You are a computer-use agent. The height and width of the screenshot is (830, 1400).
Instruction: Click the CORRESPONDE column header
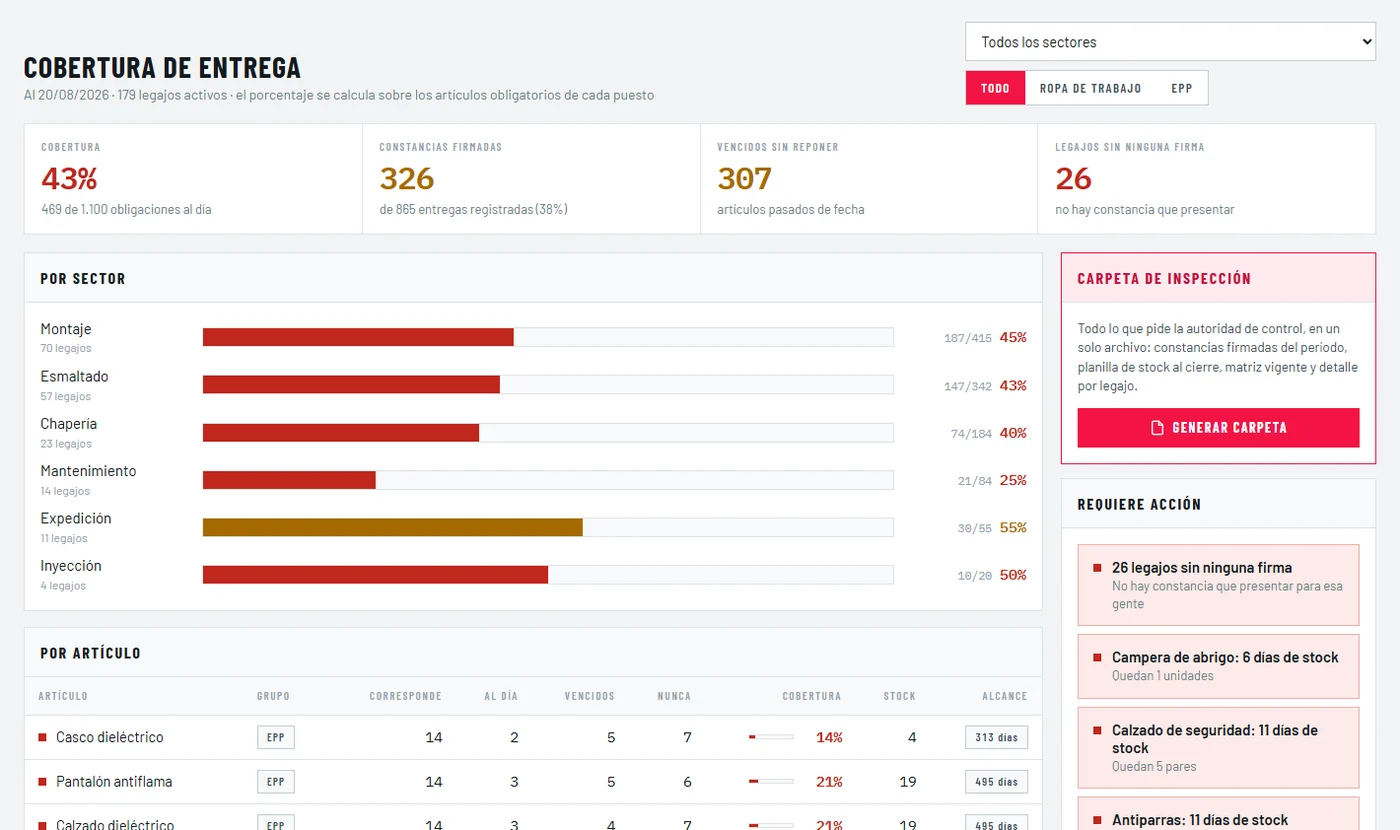[x=406, y=696]
